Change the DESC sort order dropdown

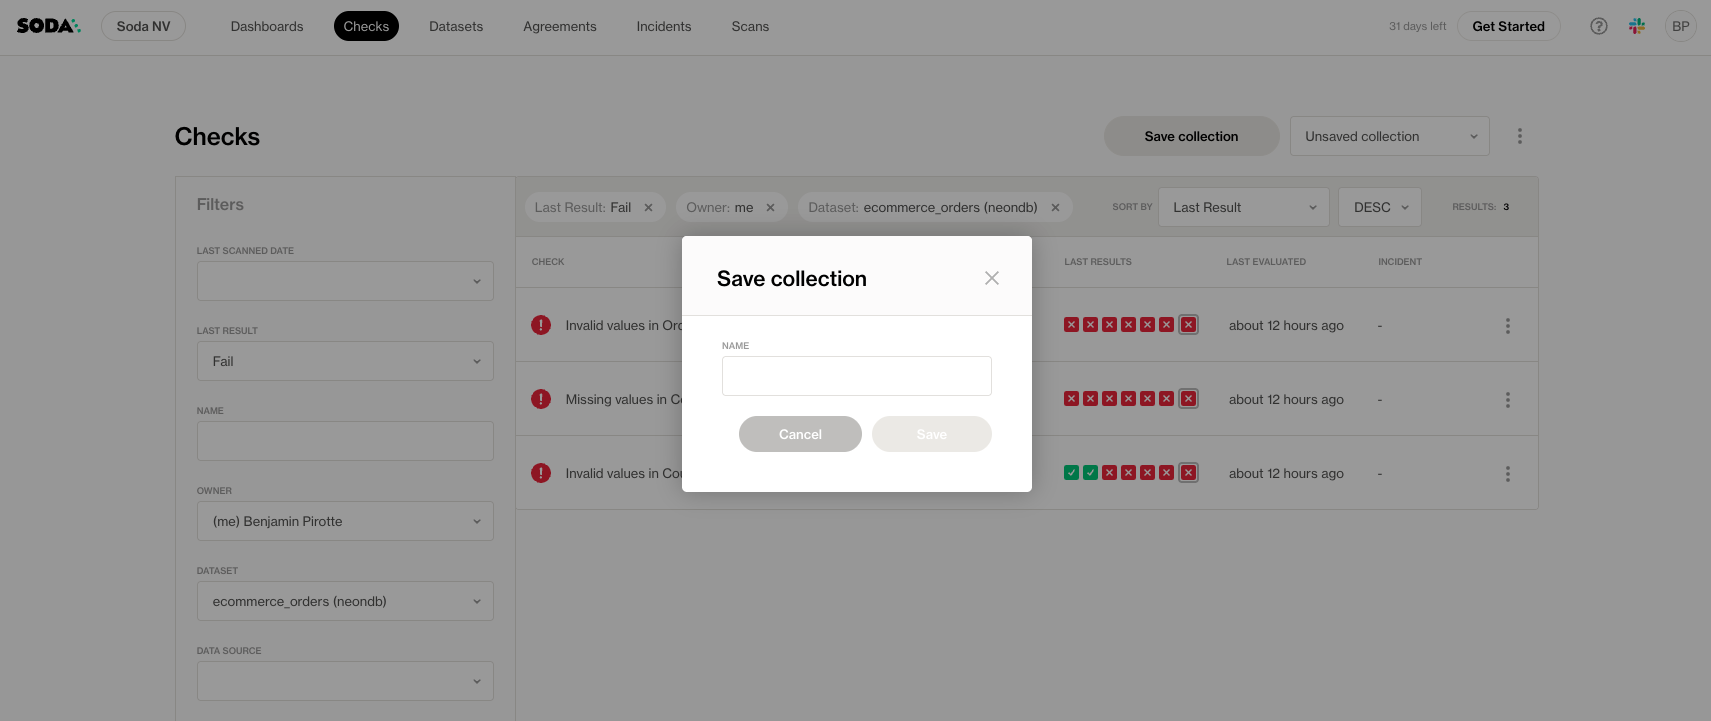pos(1379,207)
